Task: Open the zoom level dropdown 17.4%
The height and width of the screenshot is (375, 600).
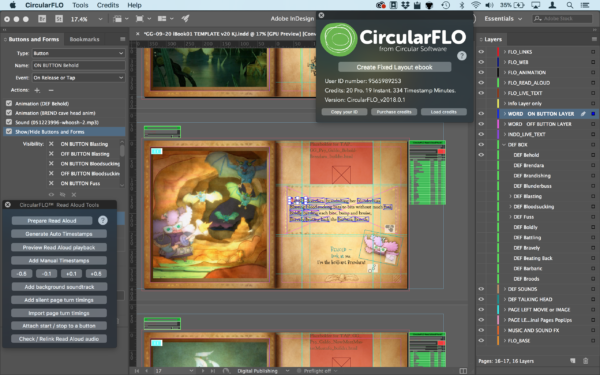Action: [x=100, y=19]
